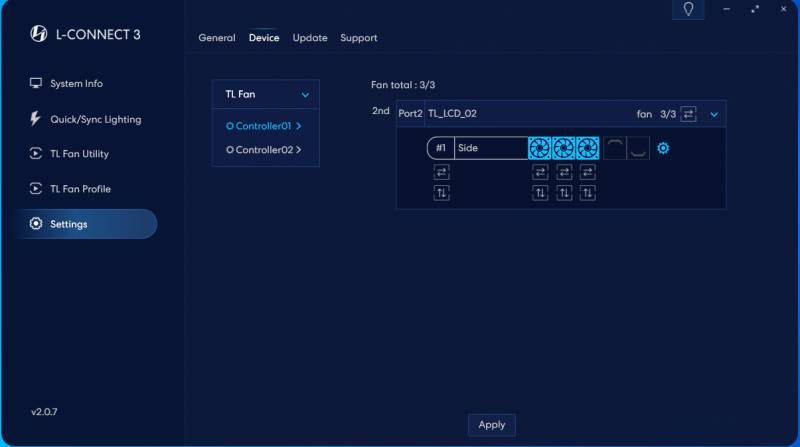Open Quick/Sync Lighting
The height and width of the screenshot is (447, 800).
[x=86, y=119]
